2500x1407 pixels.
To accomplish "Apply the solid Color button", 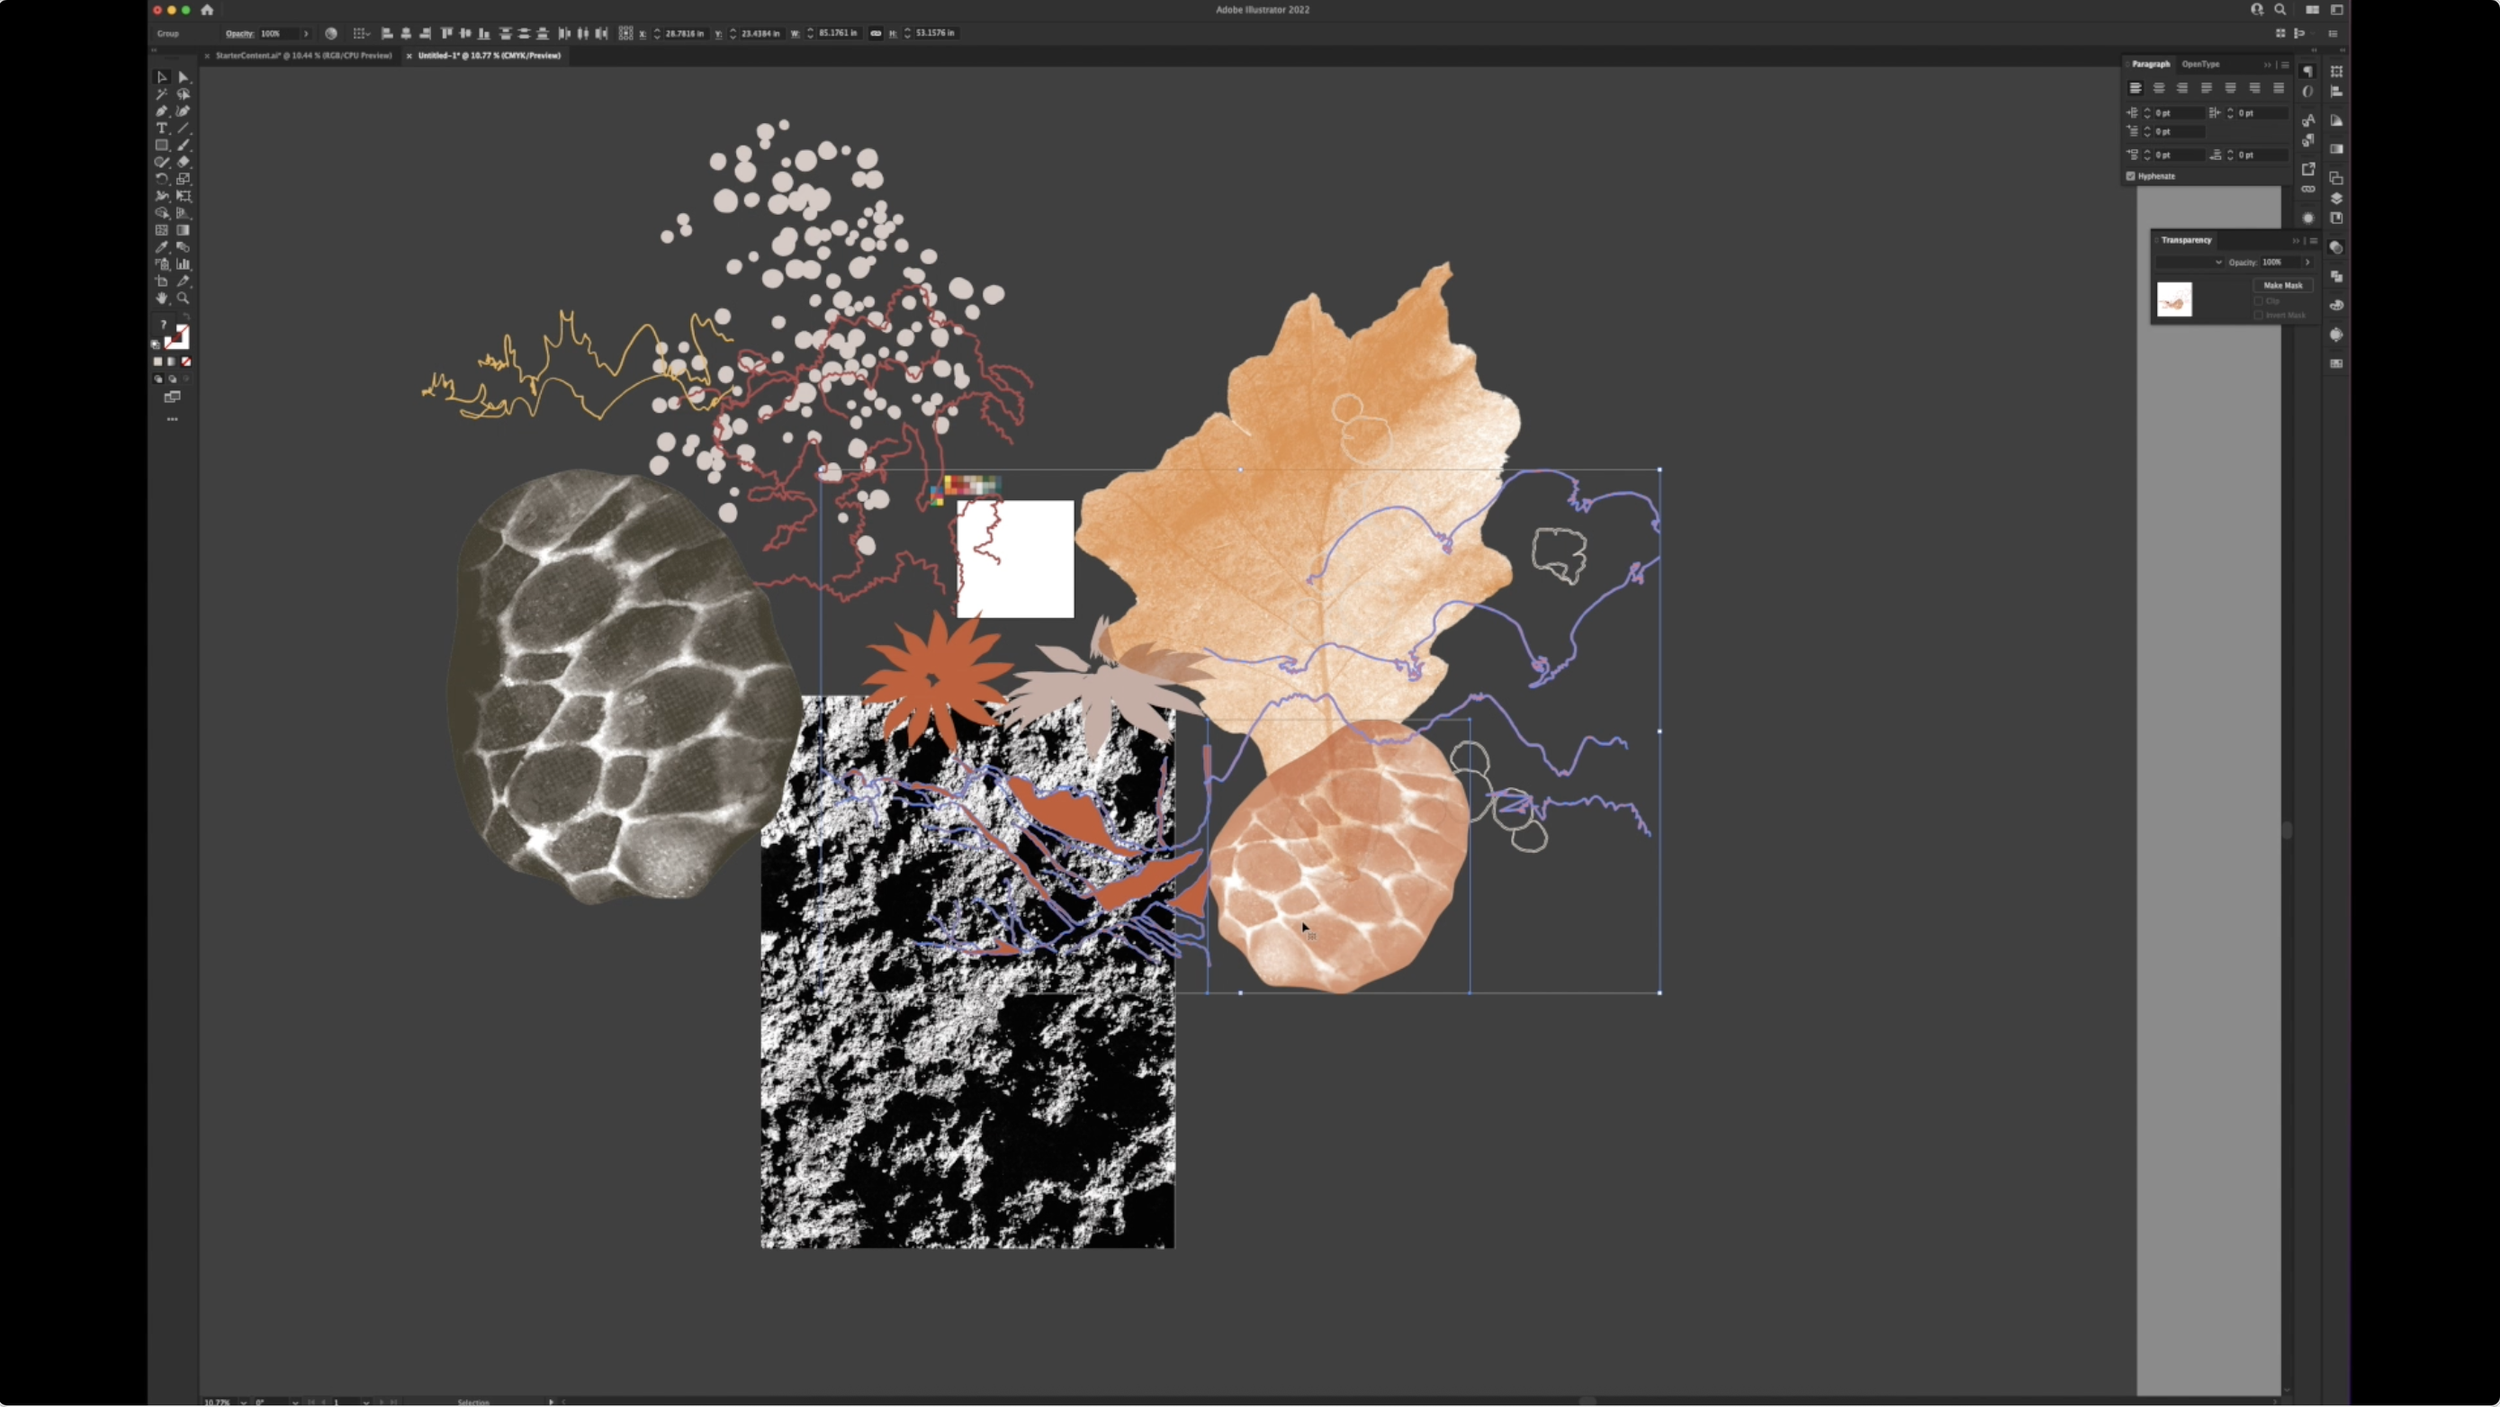I will [x=158, y=361].
